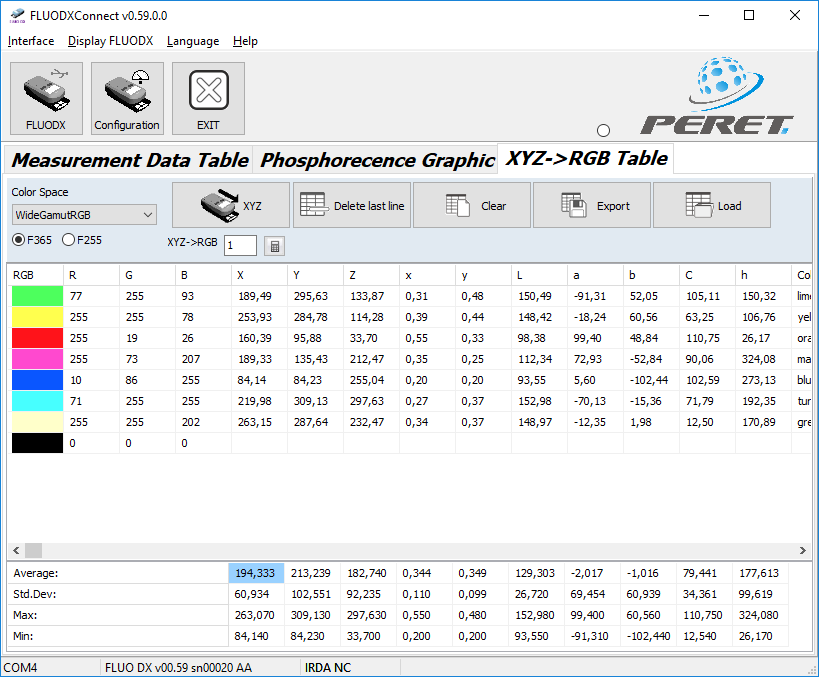Viewport: 819px width, 677px height.
Task: Click the round indicator near the PERET logo
Action: (x=603, y=130)
